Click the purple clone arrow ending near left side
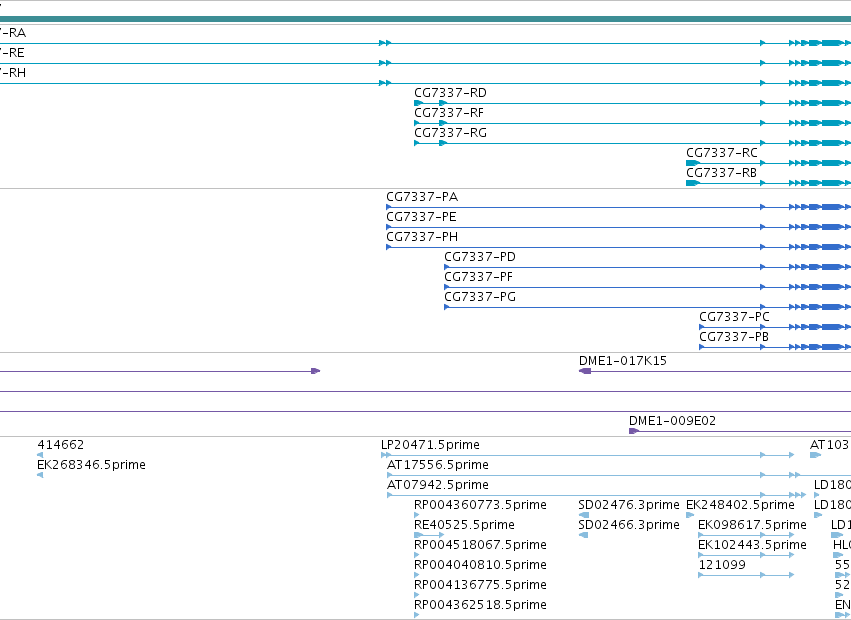This screenshot has height=620, width=851. (x=315, y=371)
